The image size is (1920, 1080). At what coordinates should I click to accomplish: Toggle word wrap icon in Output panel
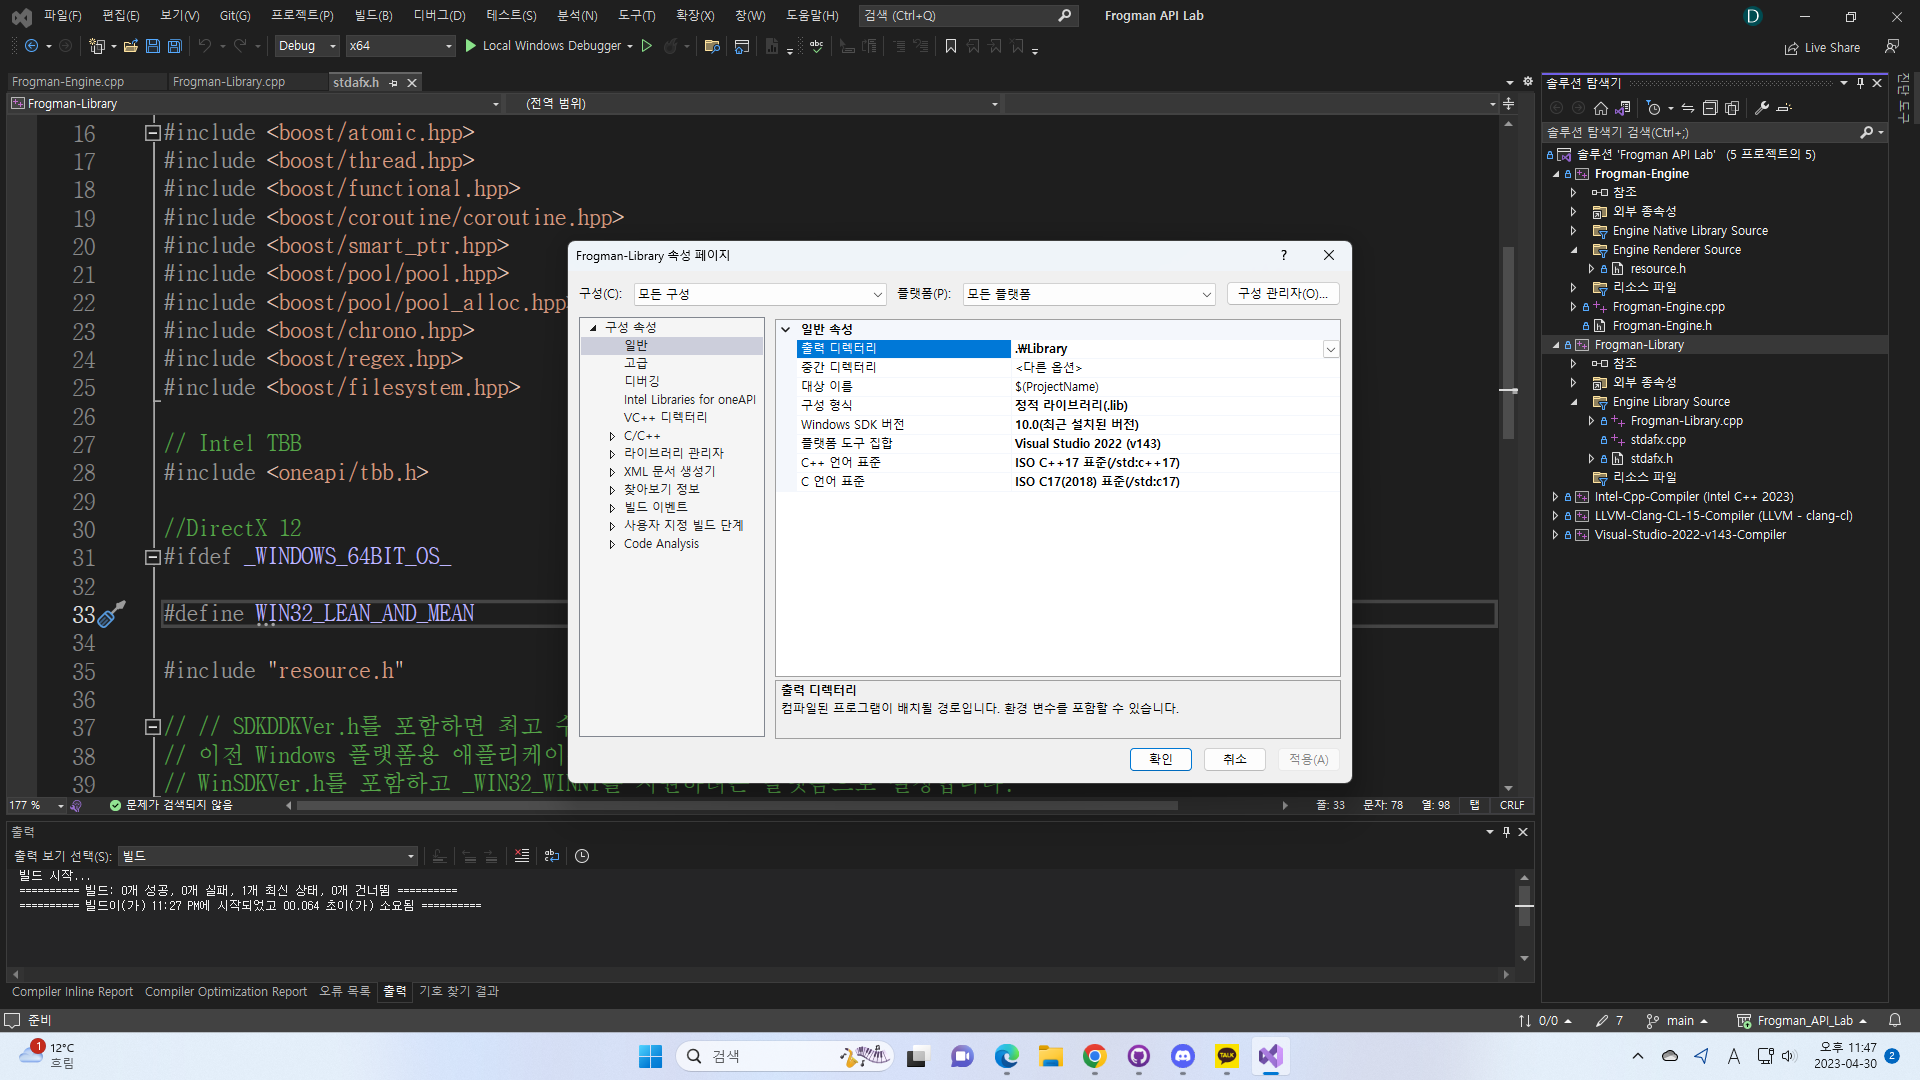(x=552, y=856)
